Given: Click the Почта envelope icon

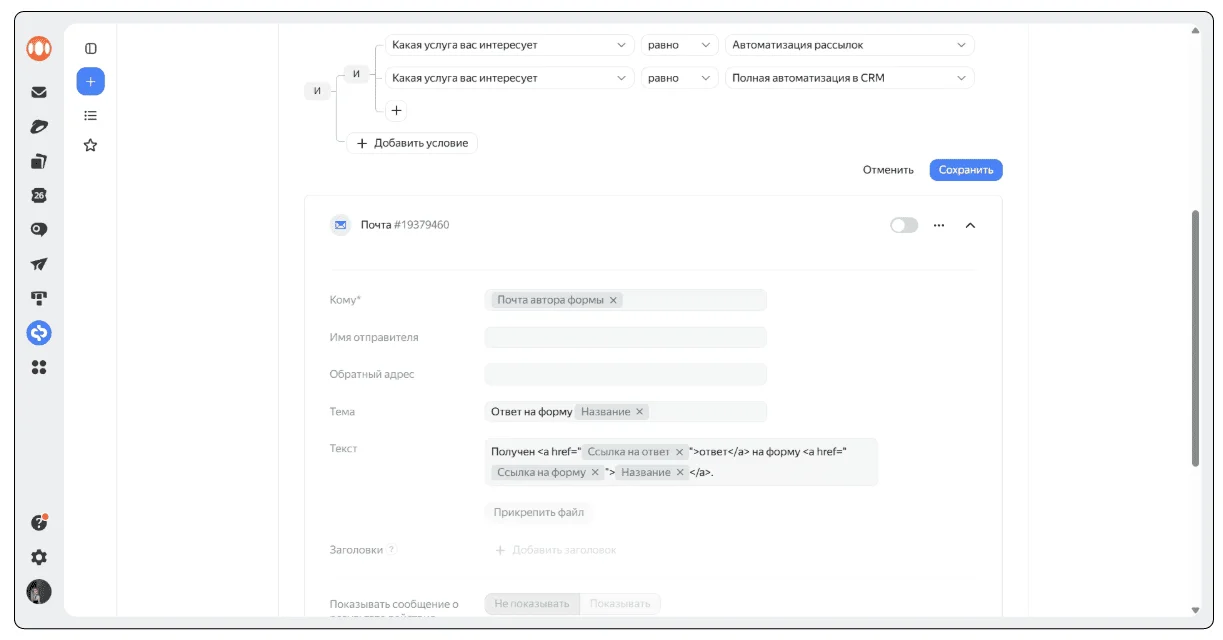Looking at the screenshot, I should (x=341, y=225).
